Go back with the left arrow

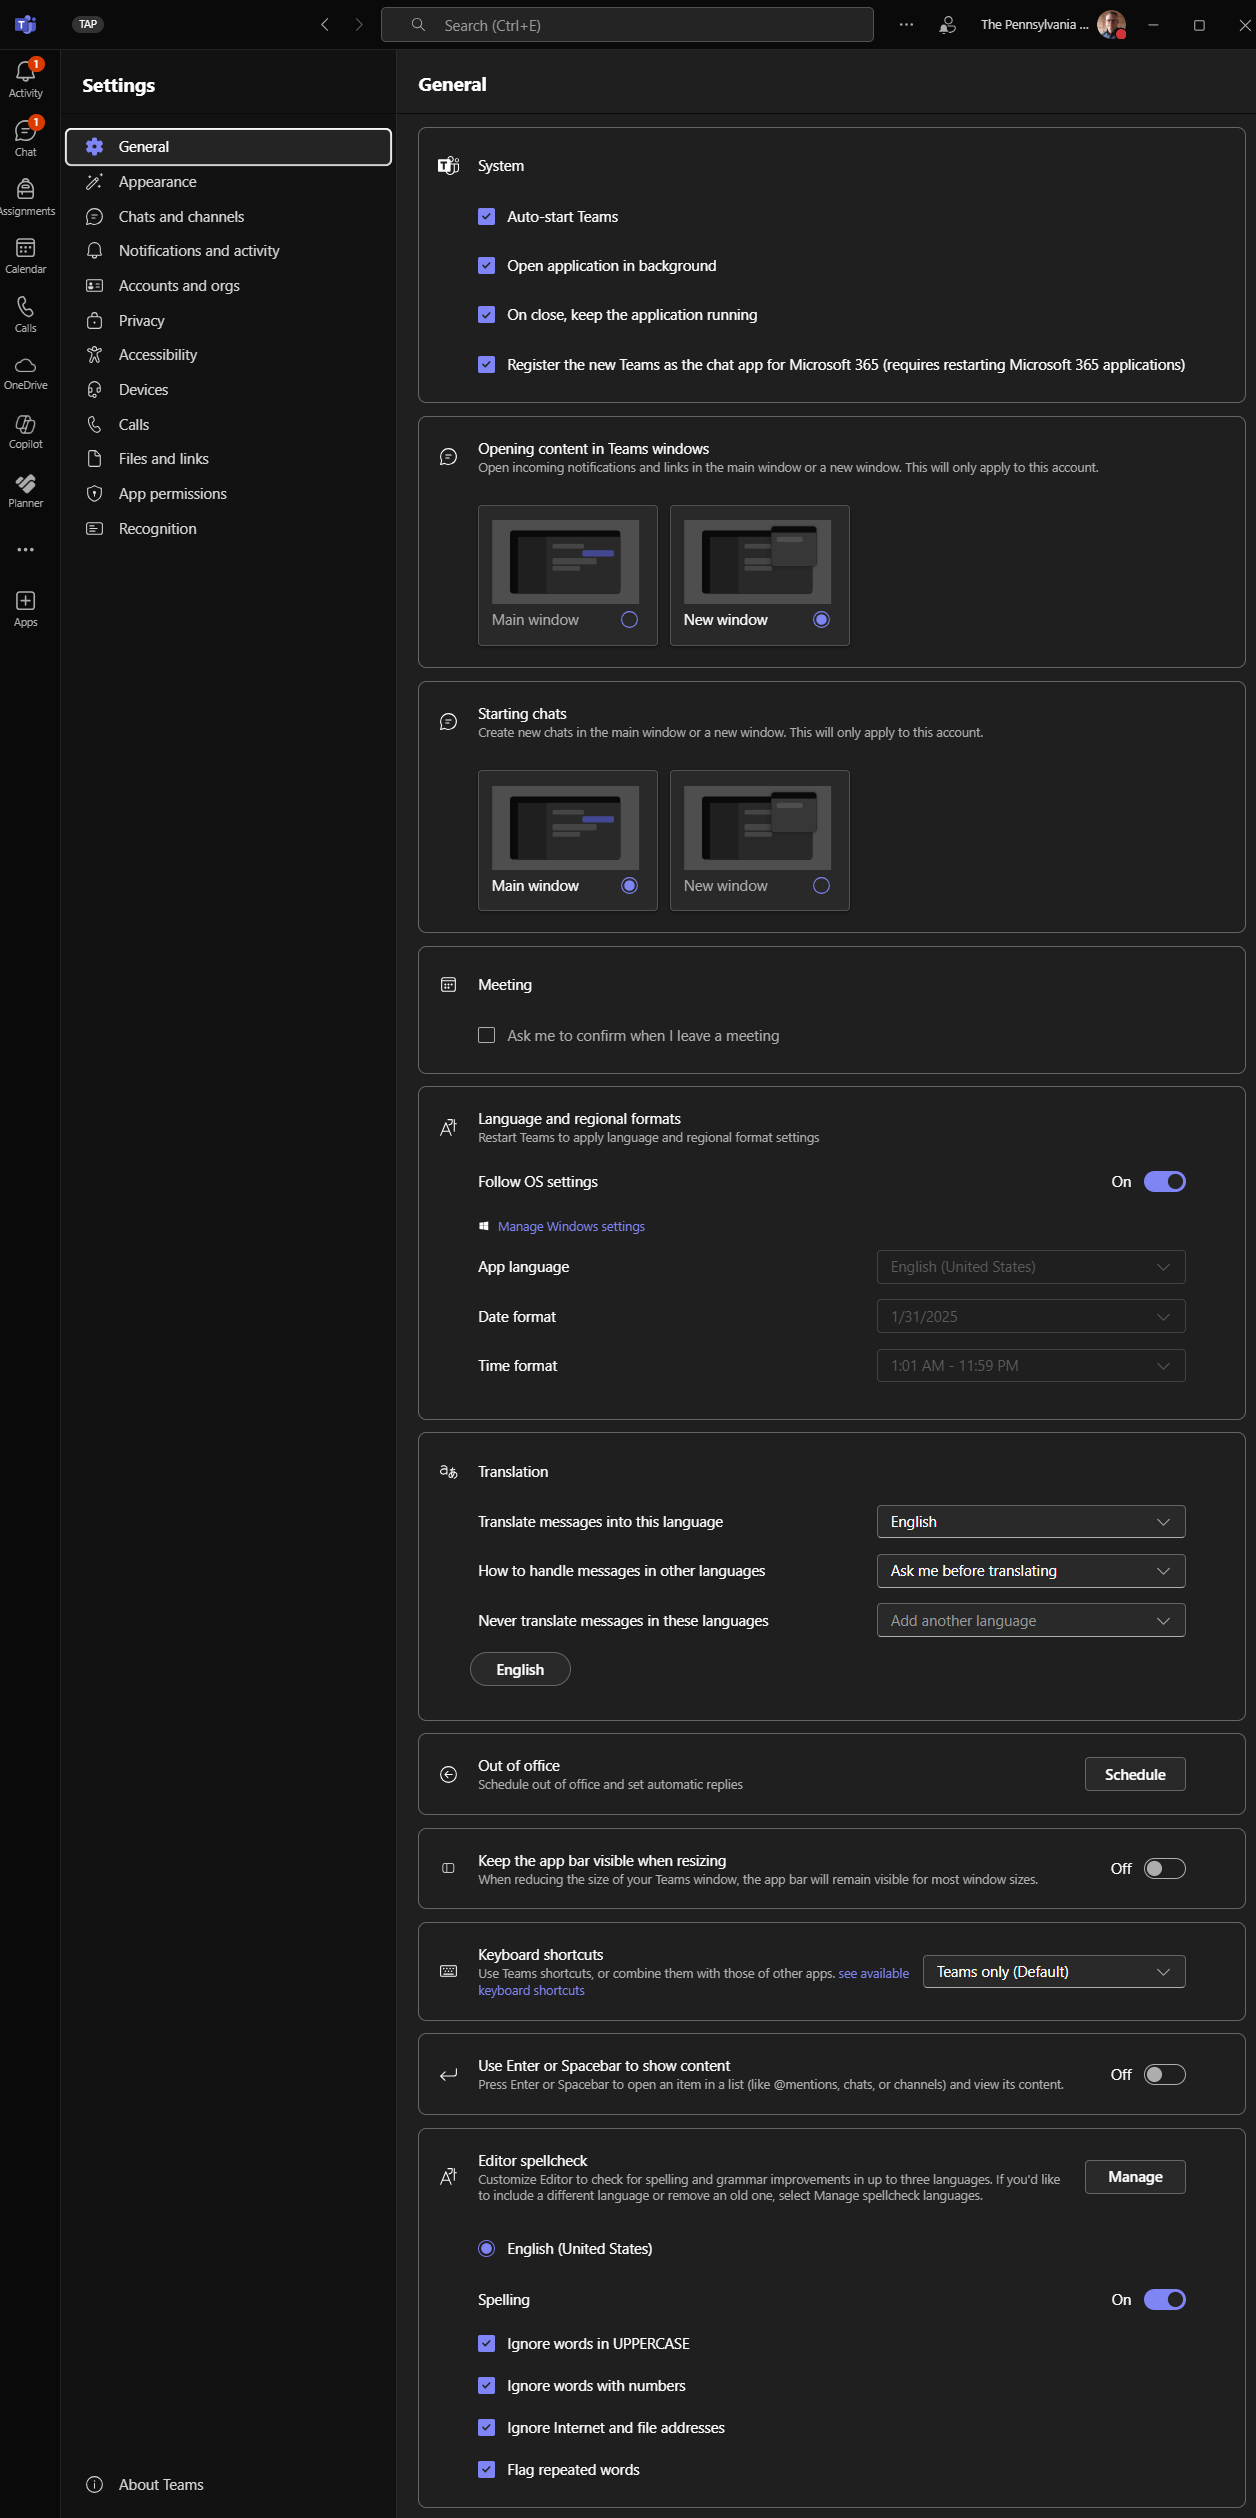coord(325,25)
